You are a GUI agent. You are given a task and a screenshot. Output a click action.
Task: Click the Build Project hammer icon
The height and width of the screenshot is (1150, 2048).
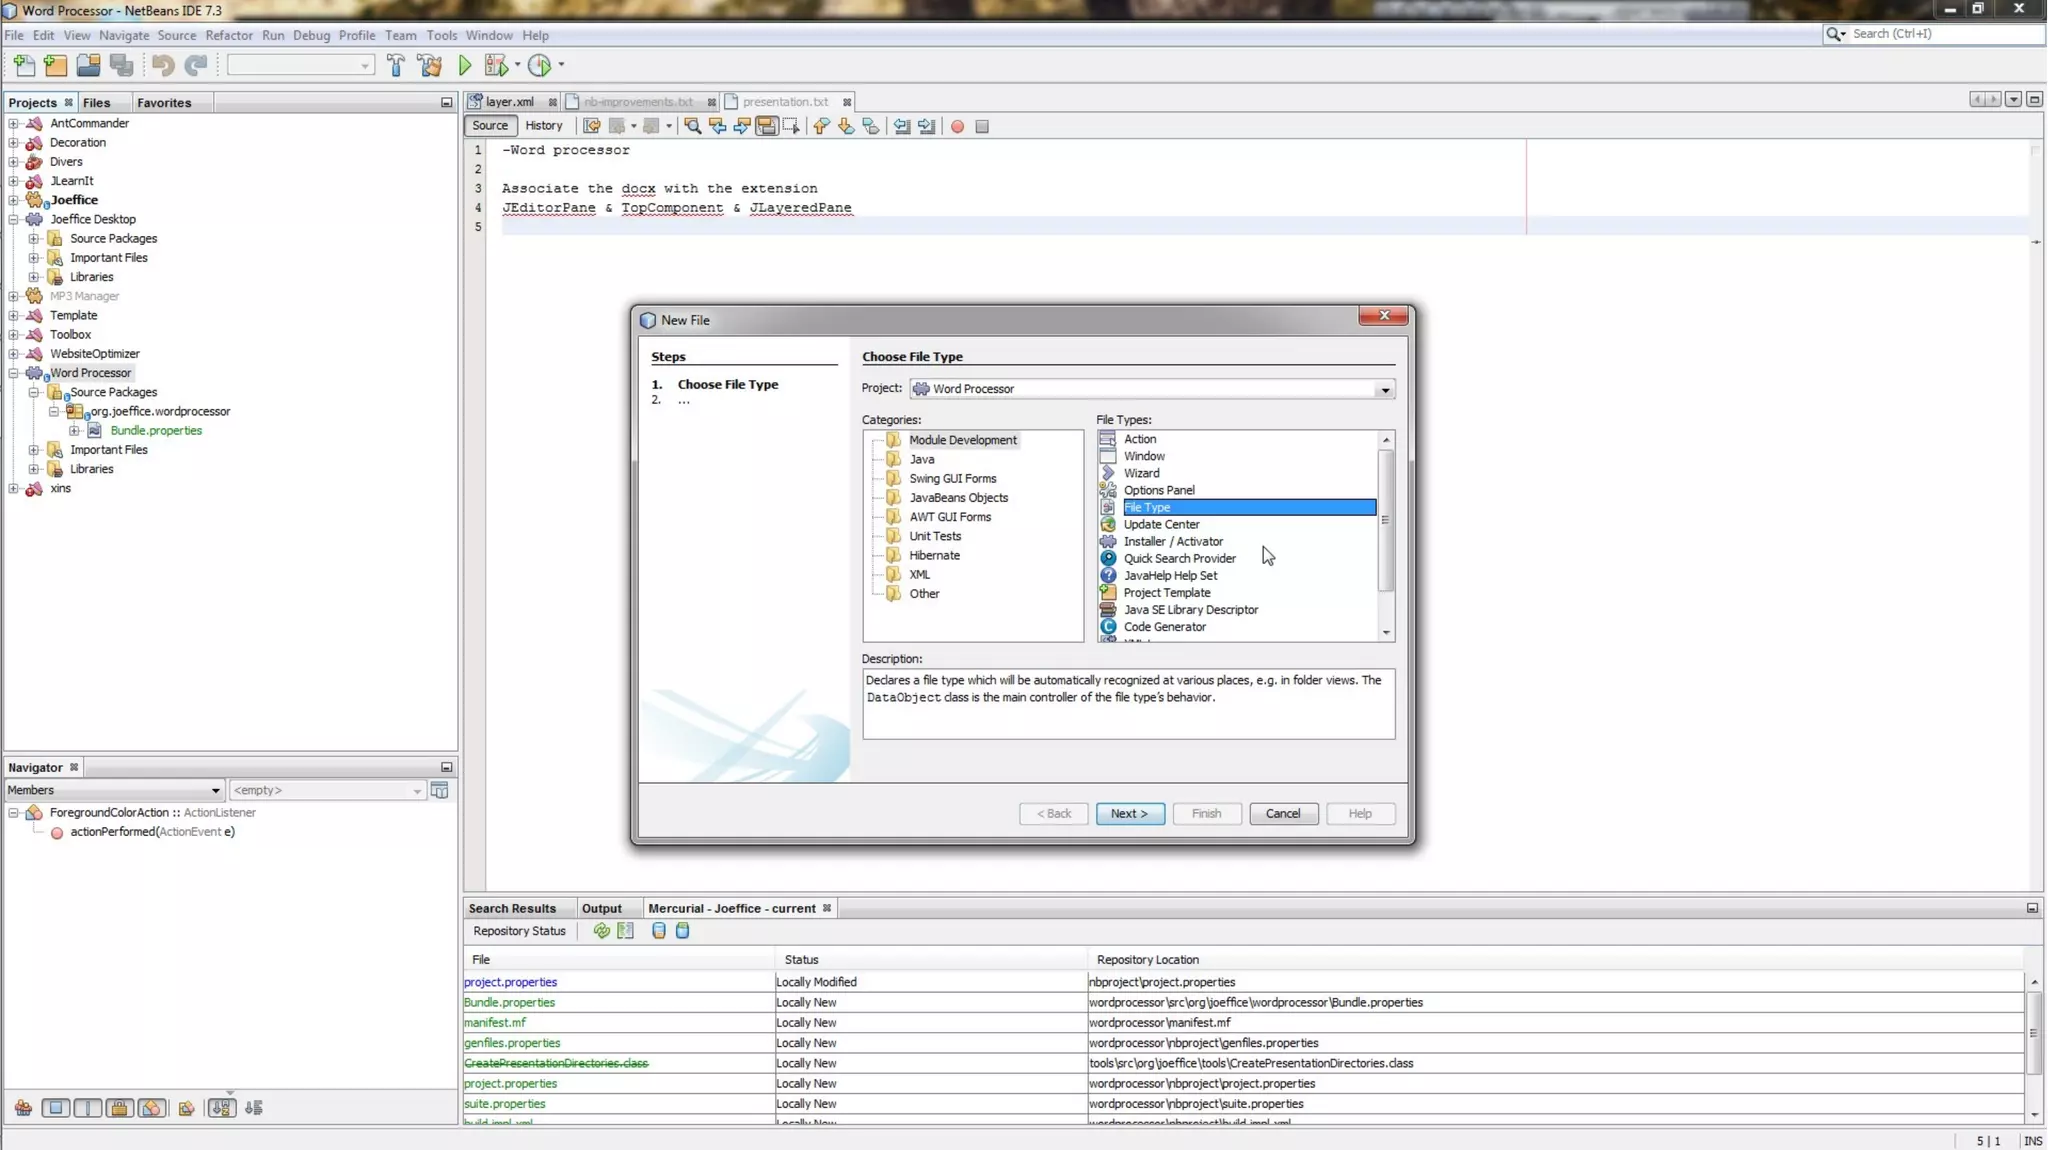tap(396, 66)
